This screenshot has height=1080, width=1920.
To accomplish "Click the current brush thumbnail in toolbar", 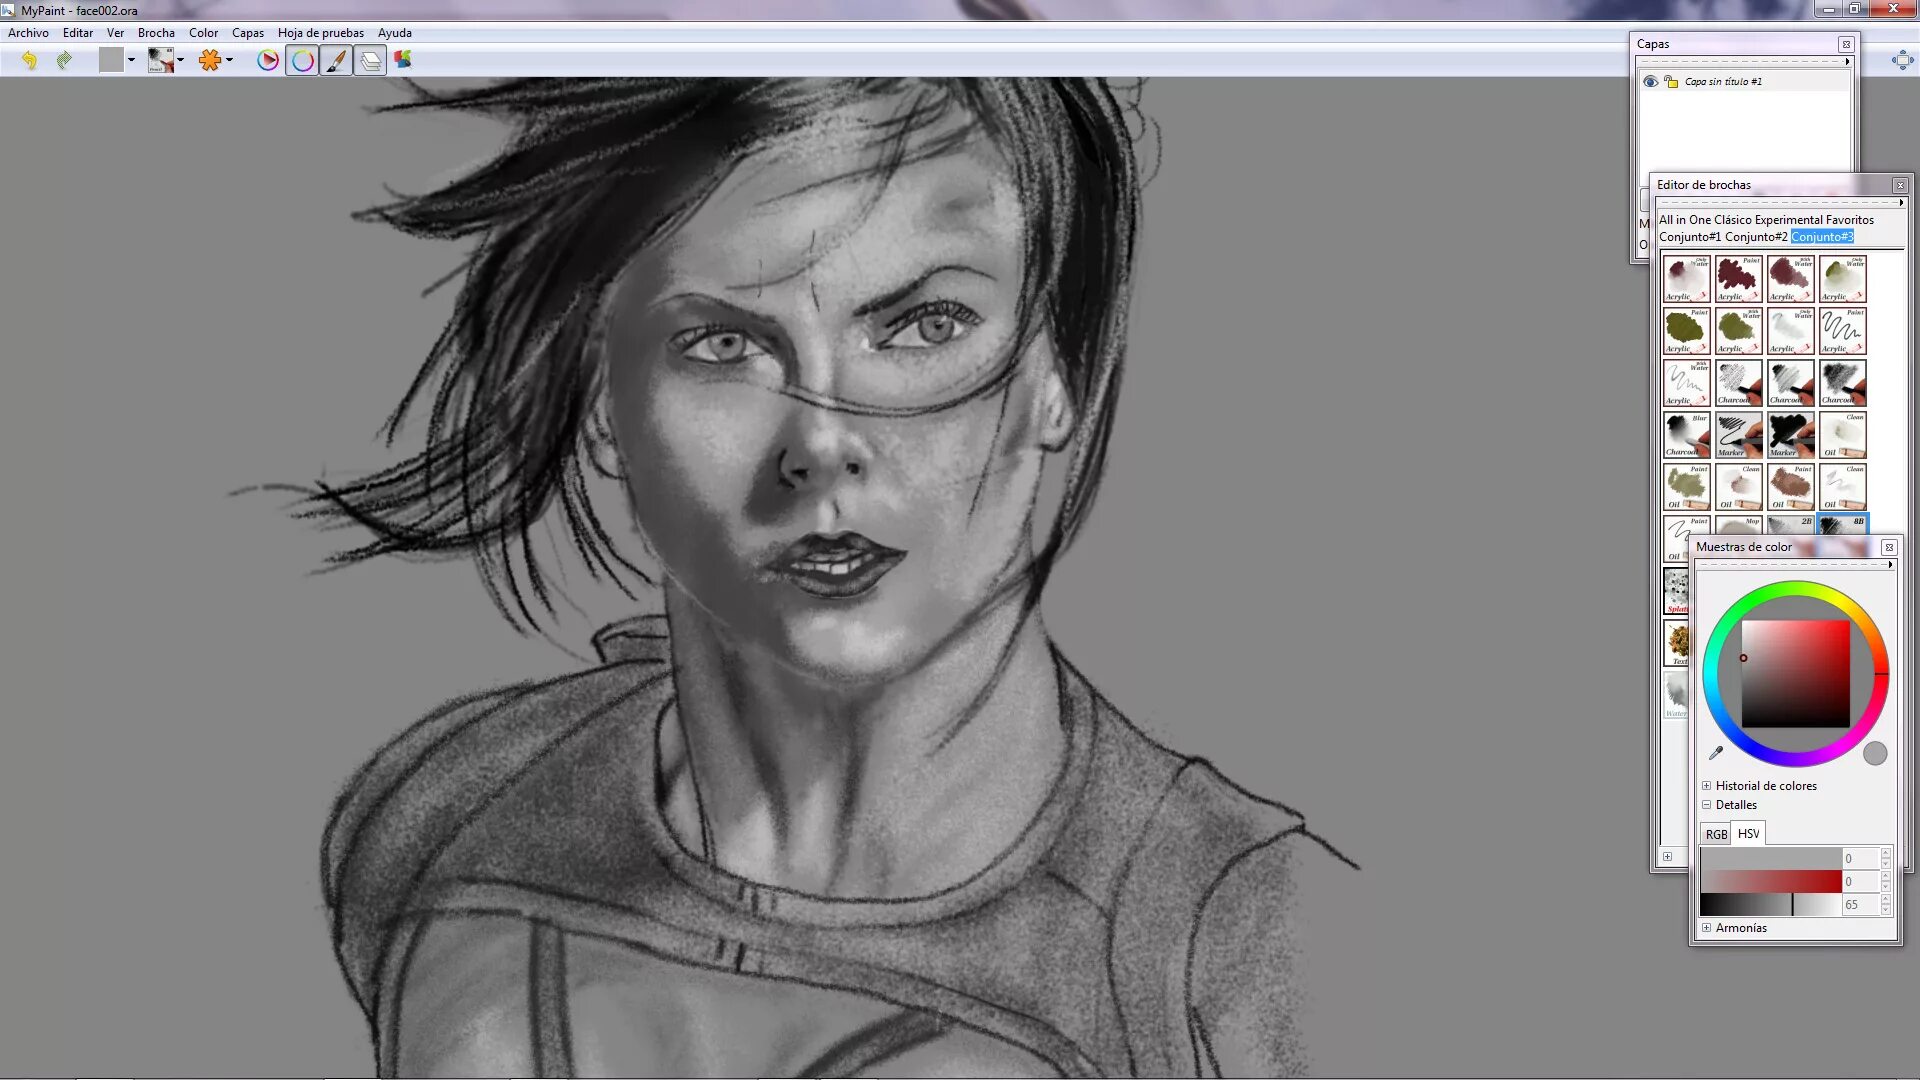I will pos(160,61).
